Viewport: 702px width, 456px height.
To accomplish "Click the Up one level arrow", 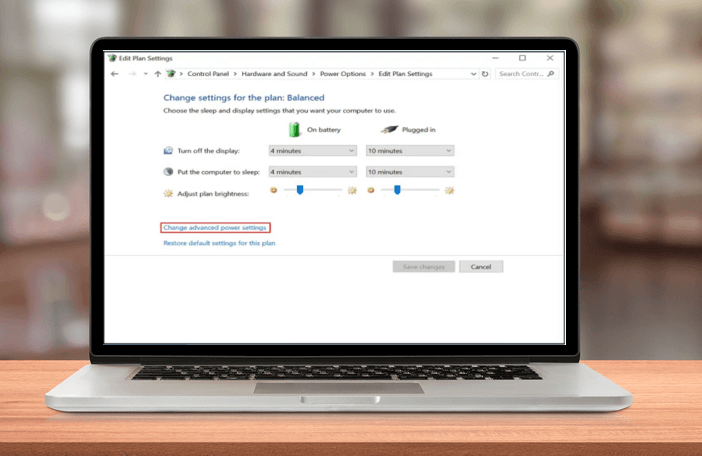I will pyautogui.click(x=157, y=74).
